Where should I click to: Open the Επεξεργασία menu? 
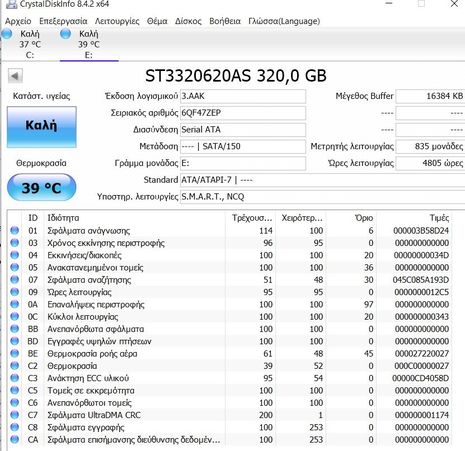pos(63,21)
